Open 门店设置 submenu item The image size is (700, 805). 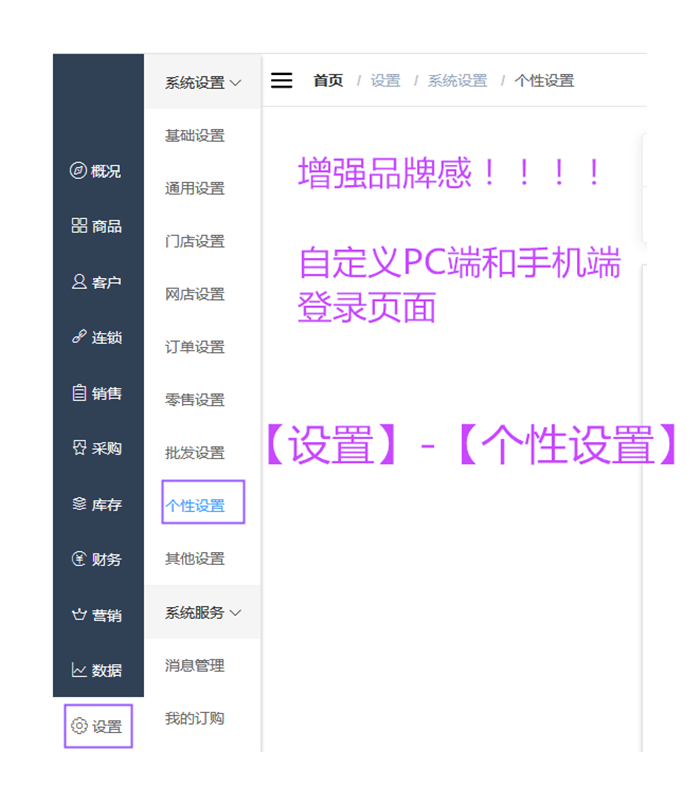click(x=195, y=241)
